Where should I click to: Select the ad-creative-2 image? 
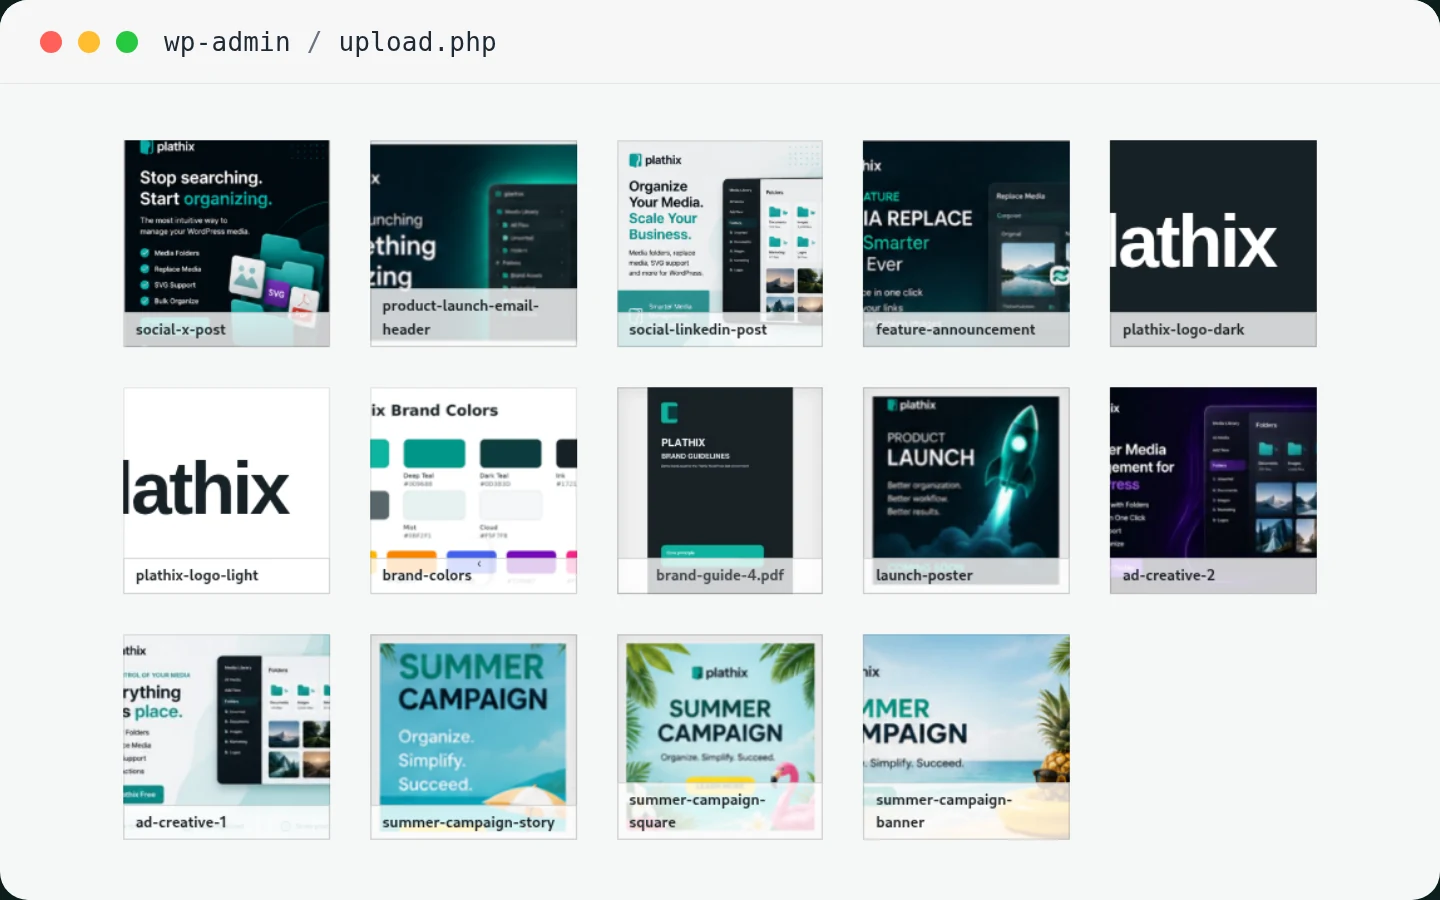[x=1213, y=490]
